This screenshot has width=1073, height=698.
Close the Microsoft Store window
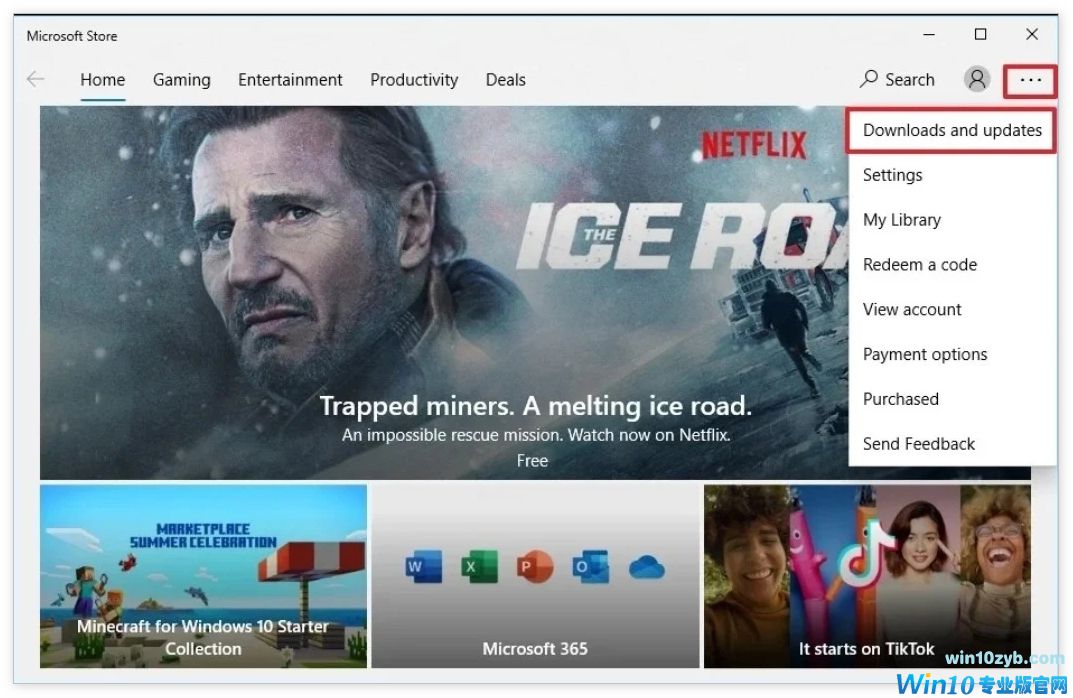(x=1032, y=34)
